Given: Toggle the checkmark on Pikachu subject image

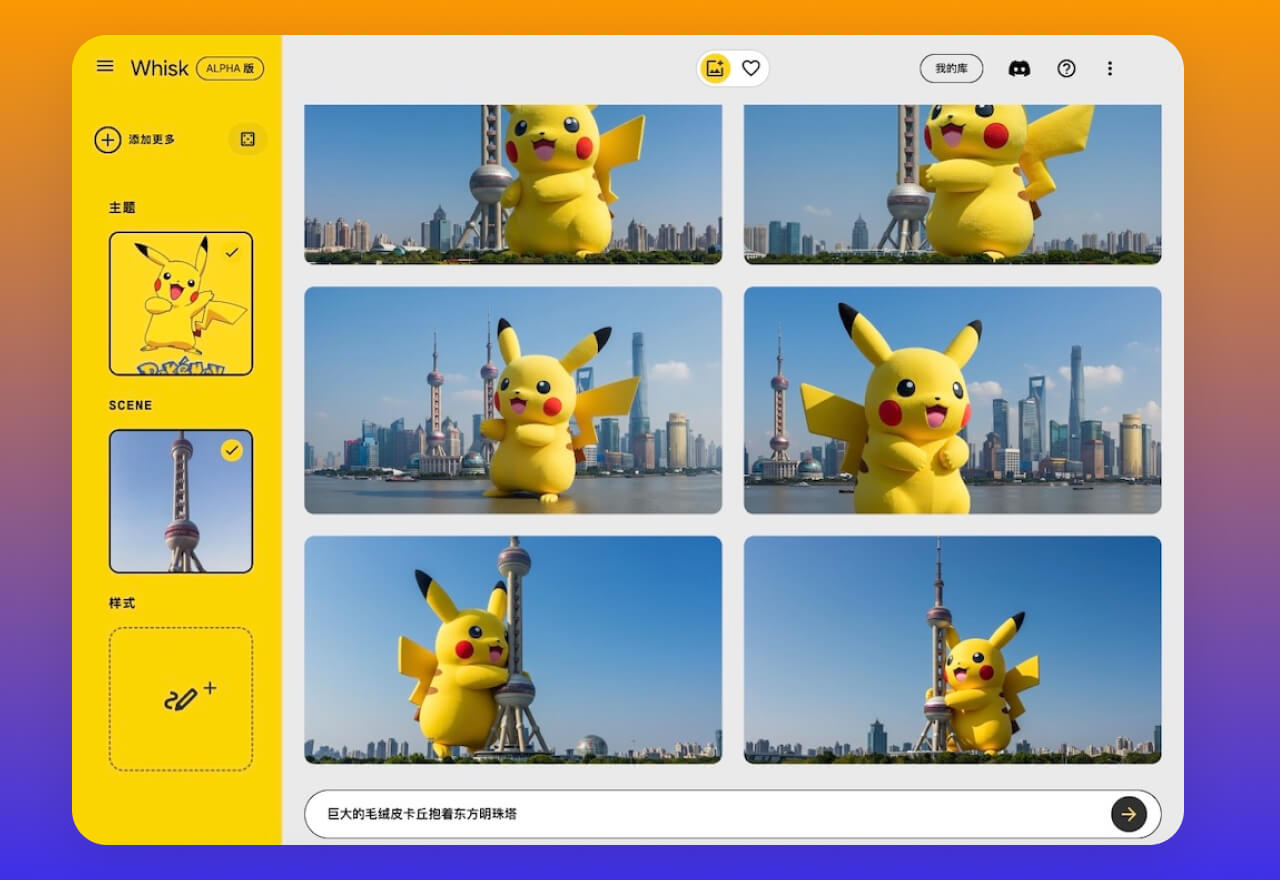Looking at the screenshot, I should pyautogui.click(x=232, y=253).
